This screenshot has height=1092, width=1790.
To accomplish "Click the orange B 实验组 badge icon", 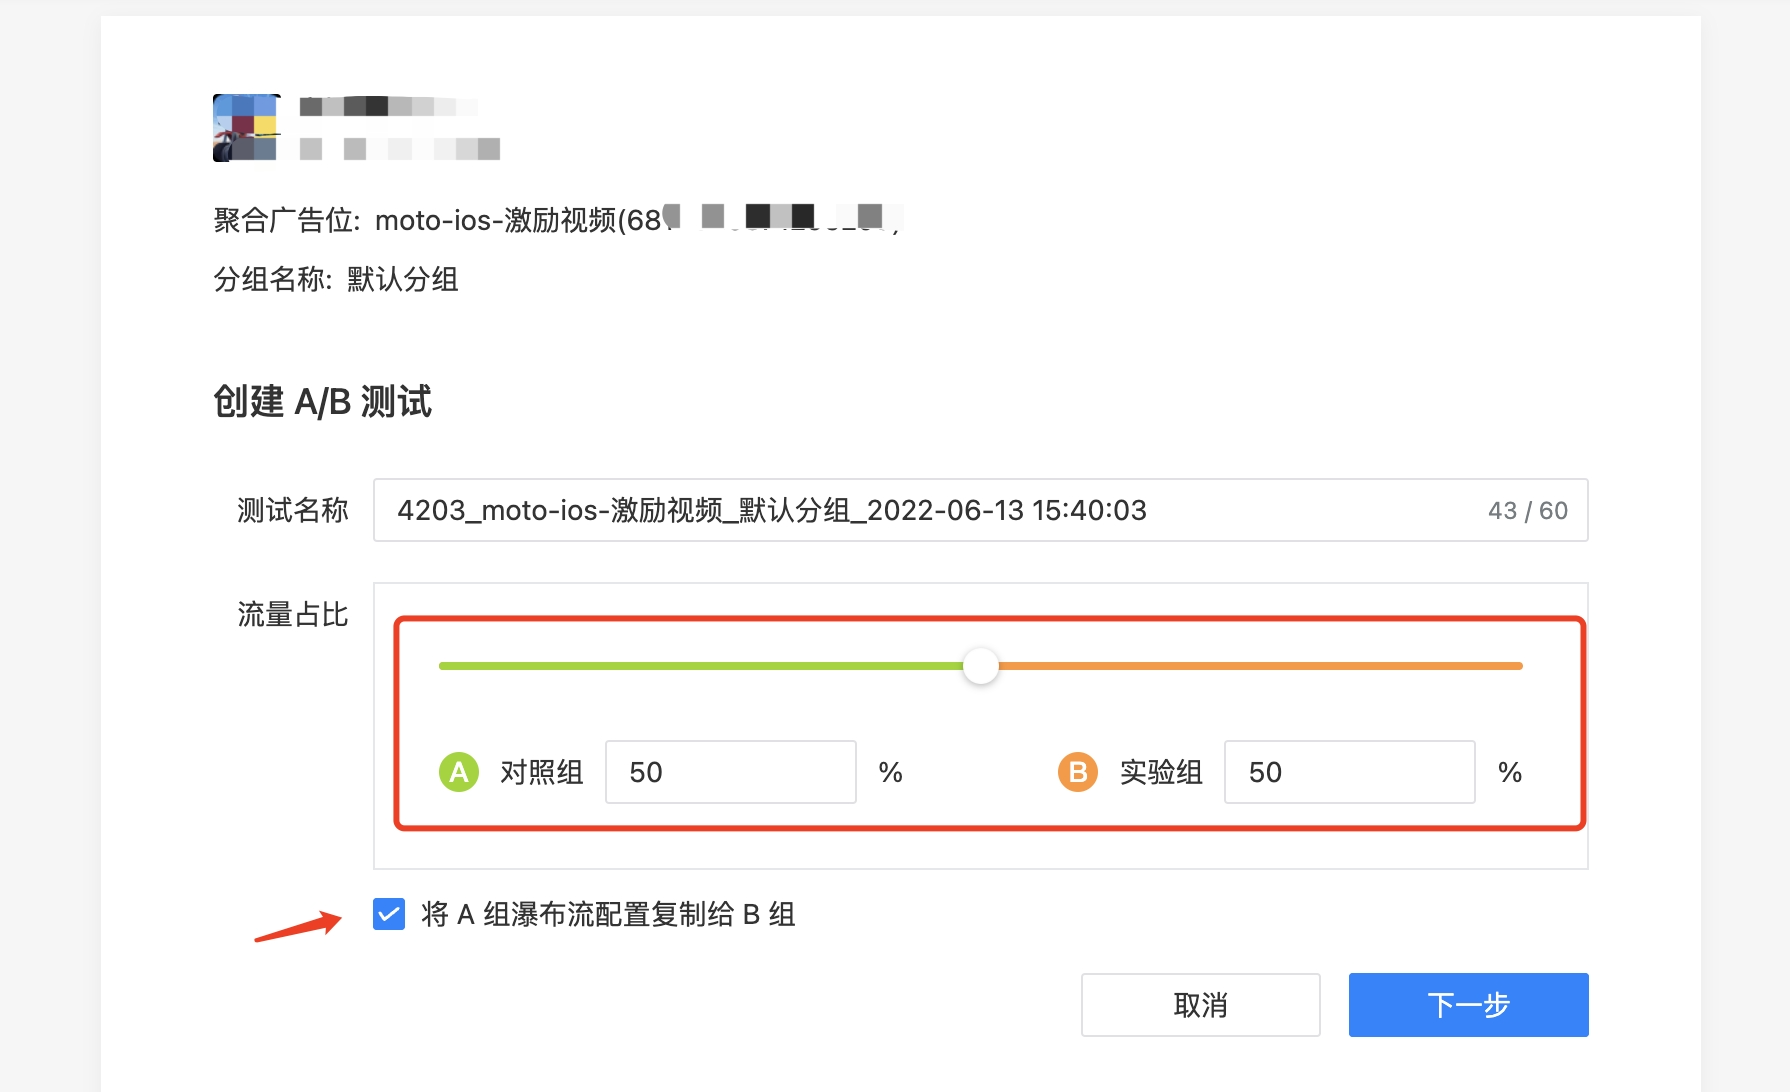I will [1077, 771].
